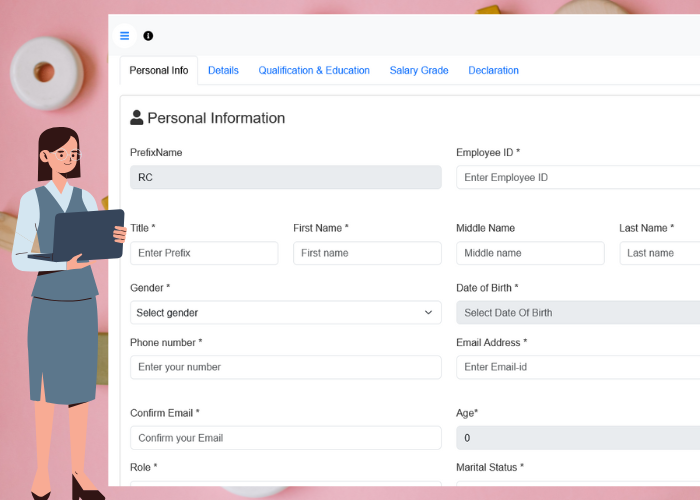
Task: Open the Details tab
Action: coord(223,71)
